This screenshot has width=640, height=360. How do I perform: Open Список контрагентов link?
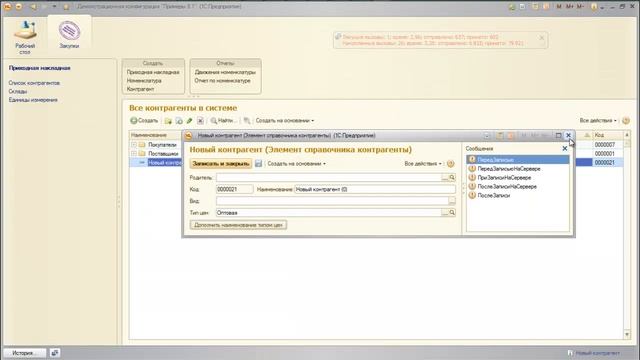34,83
